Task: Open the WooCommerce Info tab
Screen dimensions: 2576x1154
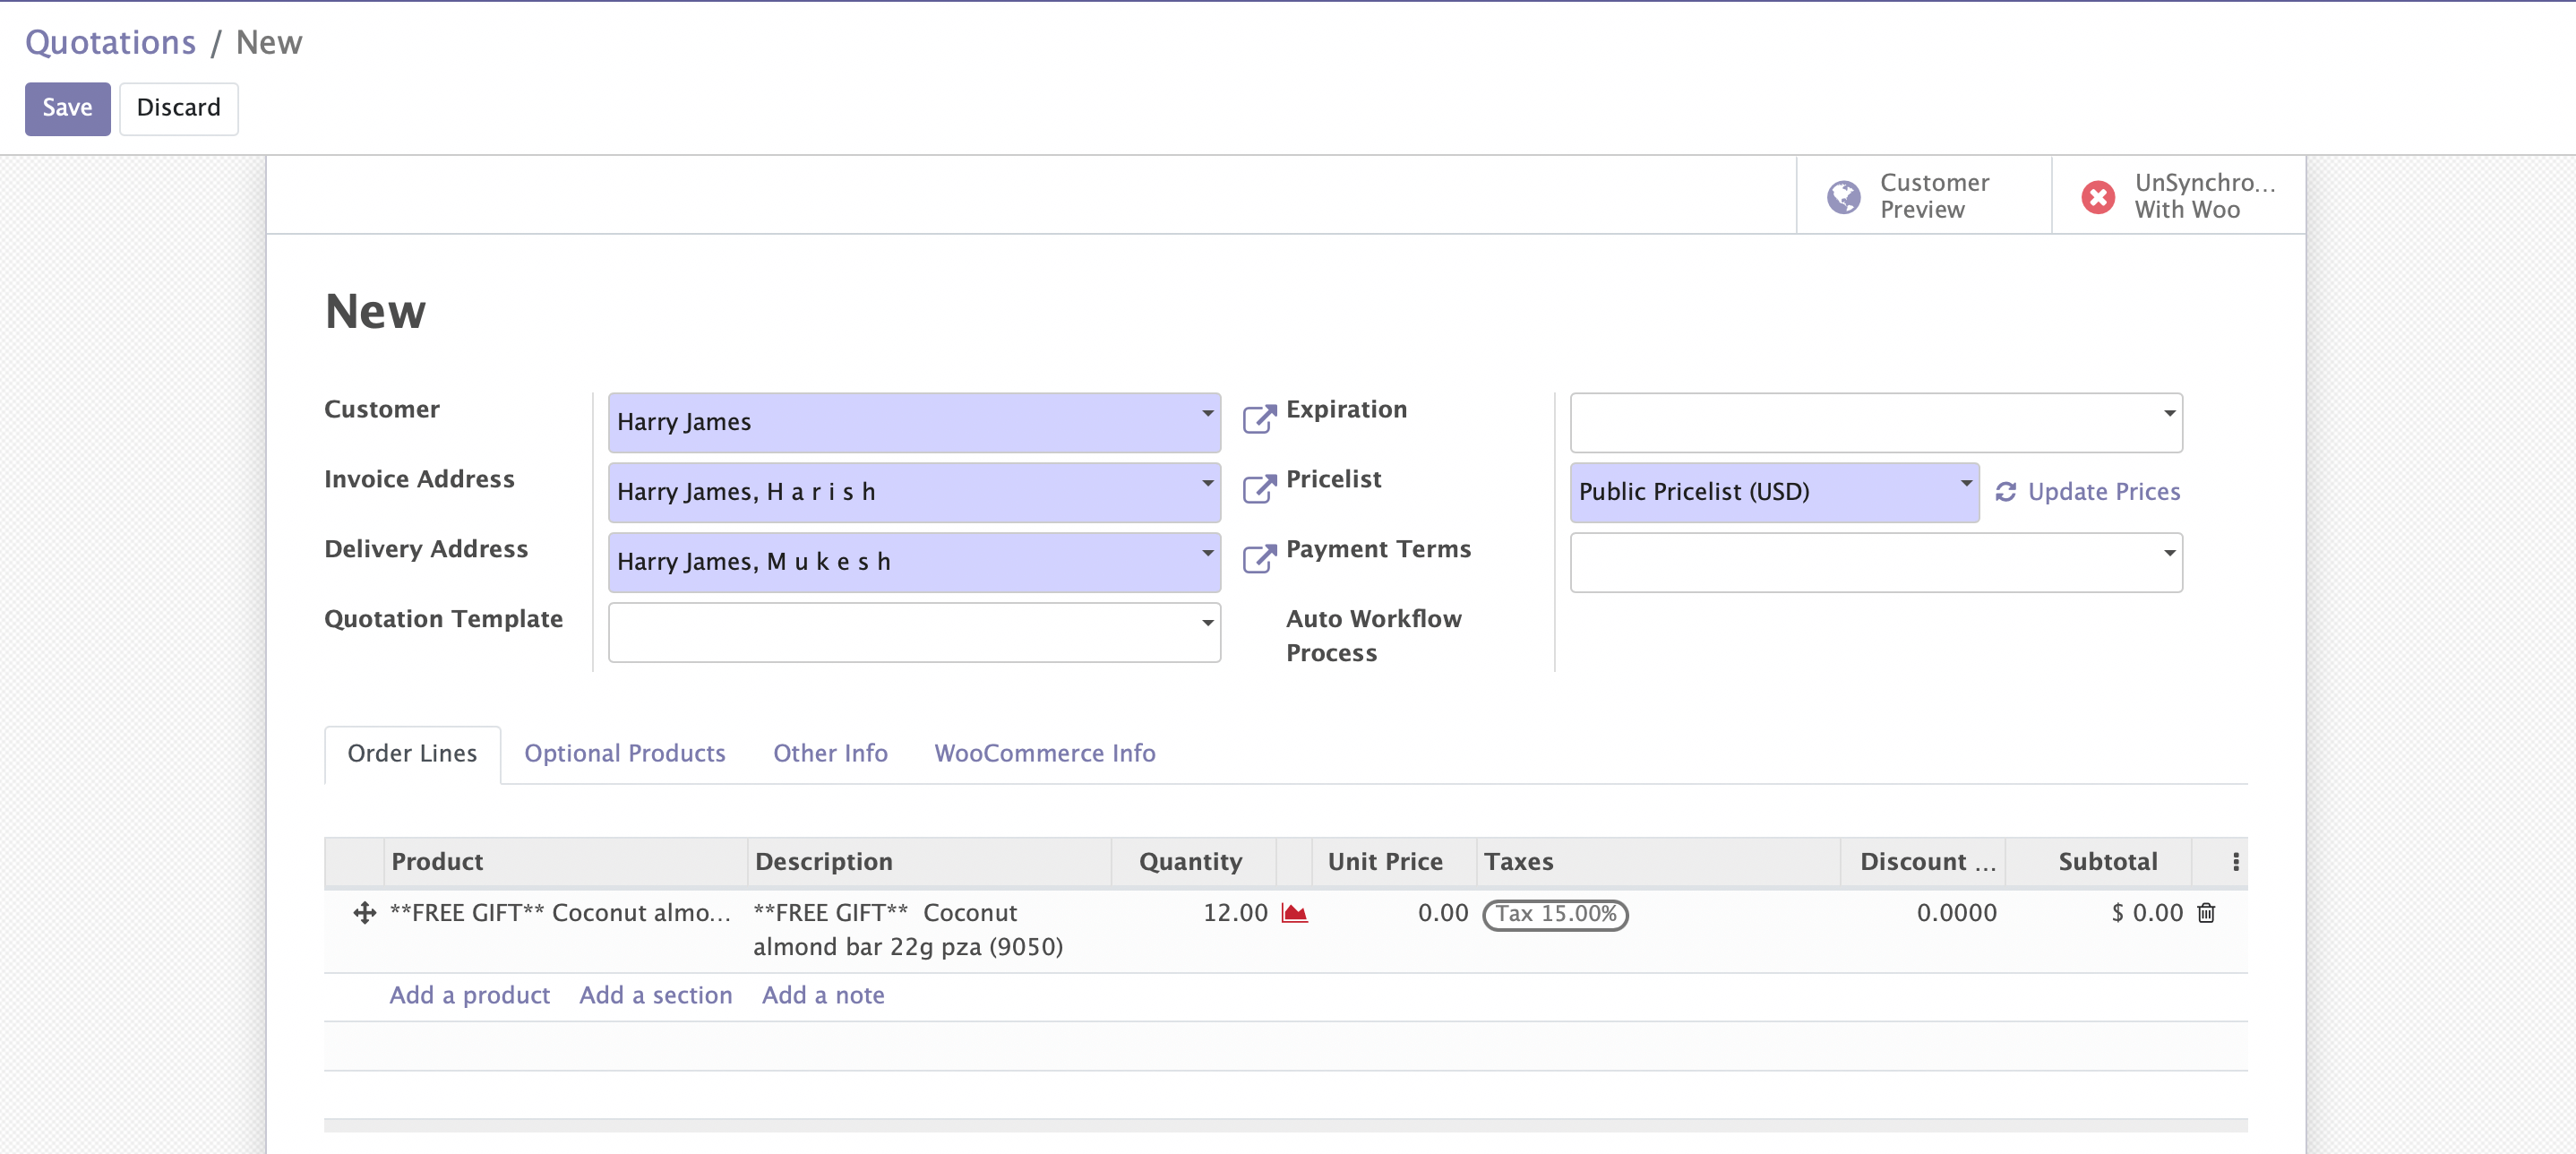Action: [x=1044, y=753]
